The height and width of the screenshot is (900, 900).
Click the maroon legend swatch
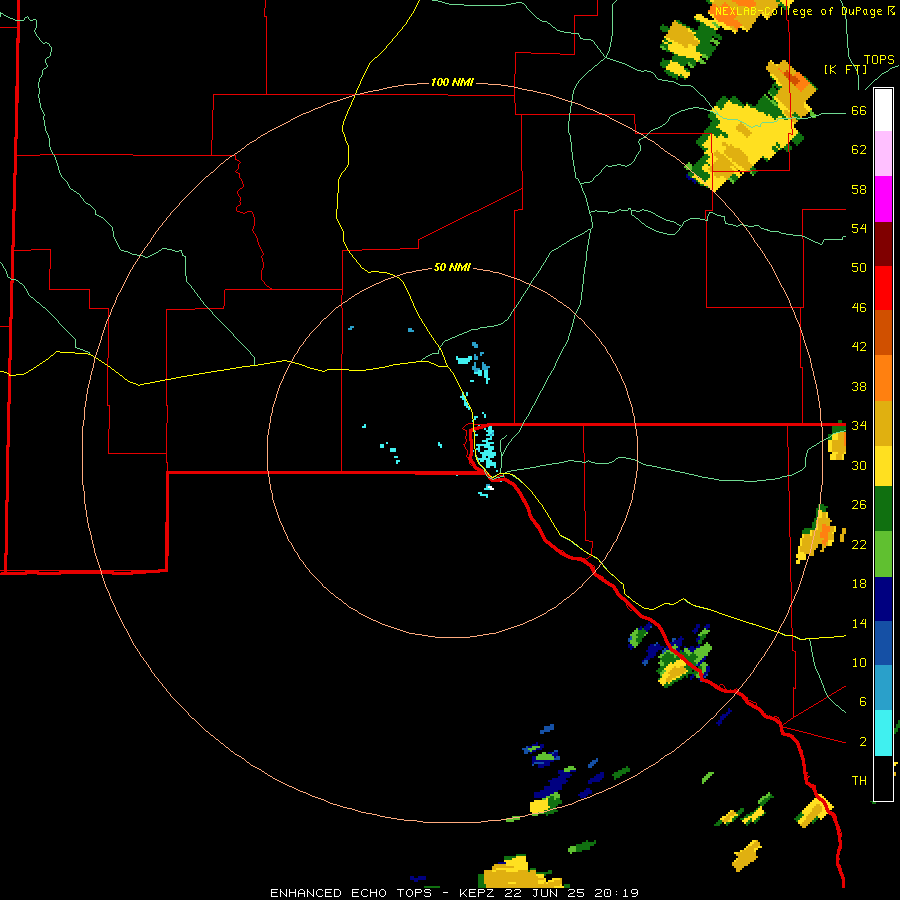[883, 244]
